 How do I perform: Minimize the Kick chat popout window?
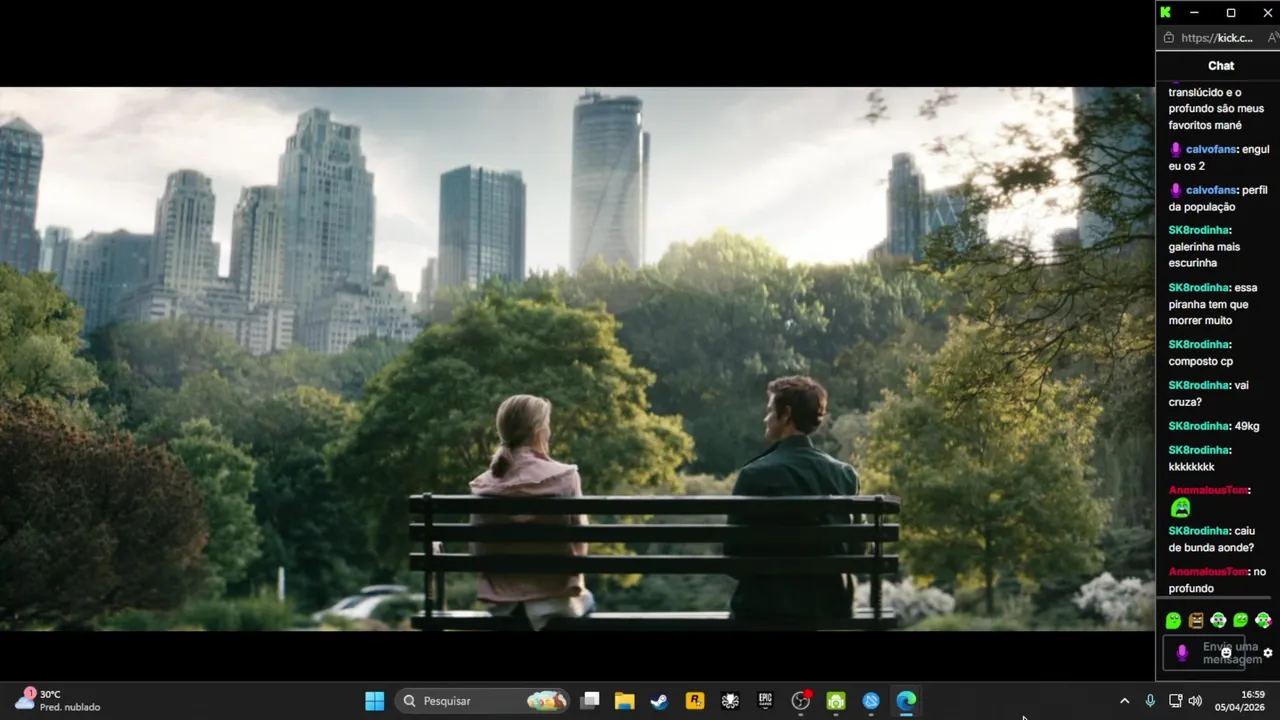[x=1194, y=12]
